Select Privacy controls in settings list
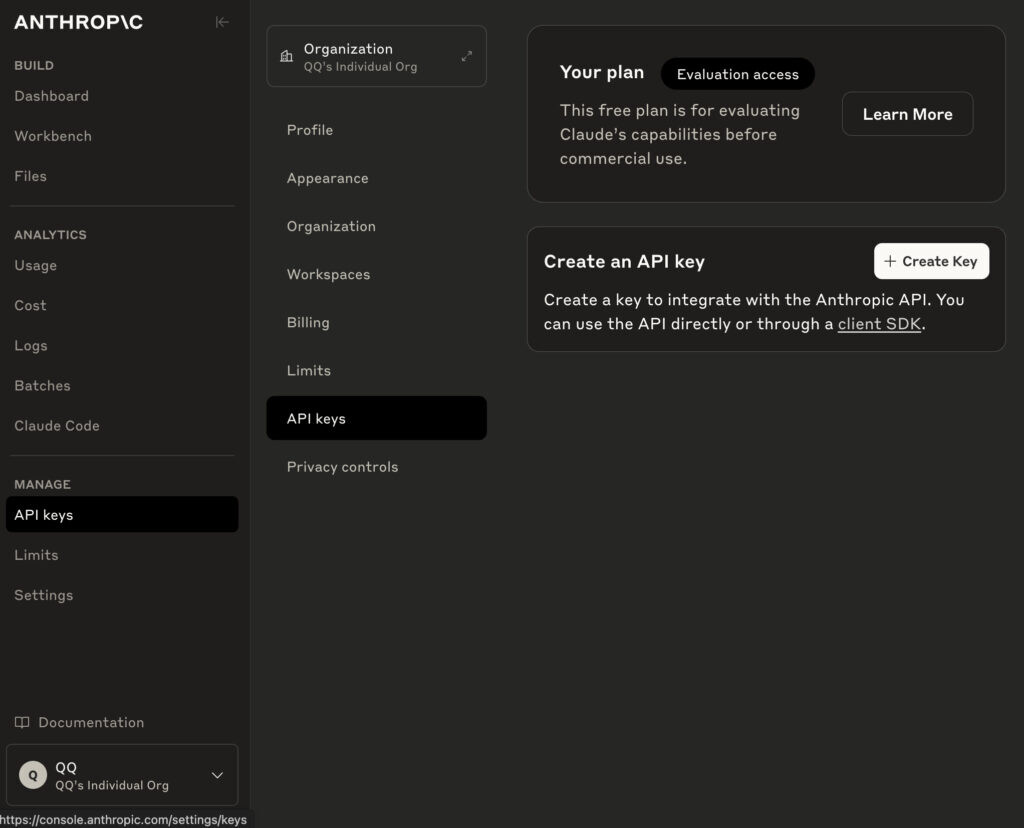The width and height of the screenshot is (1024, 828). point(342,467)
